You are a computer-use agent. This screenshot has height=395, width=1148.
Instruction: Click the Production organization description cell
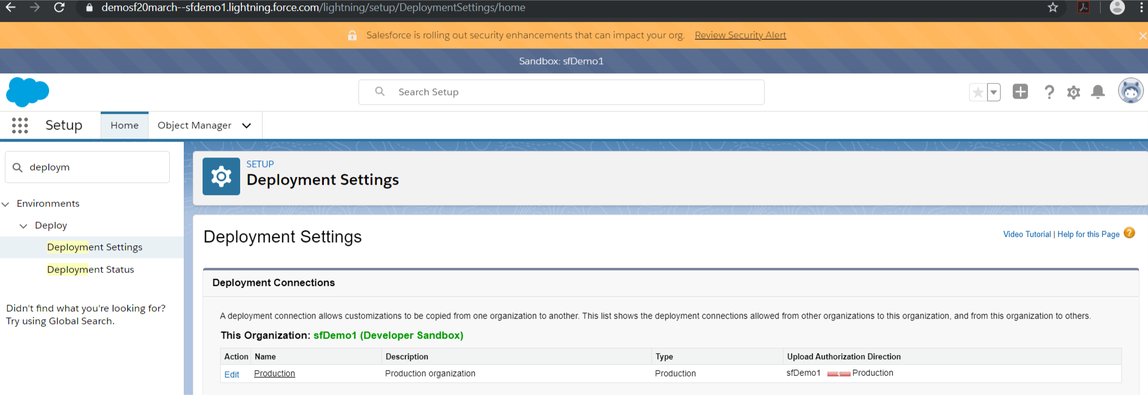[430, 373]
